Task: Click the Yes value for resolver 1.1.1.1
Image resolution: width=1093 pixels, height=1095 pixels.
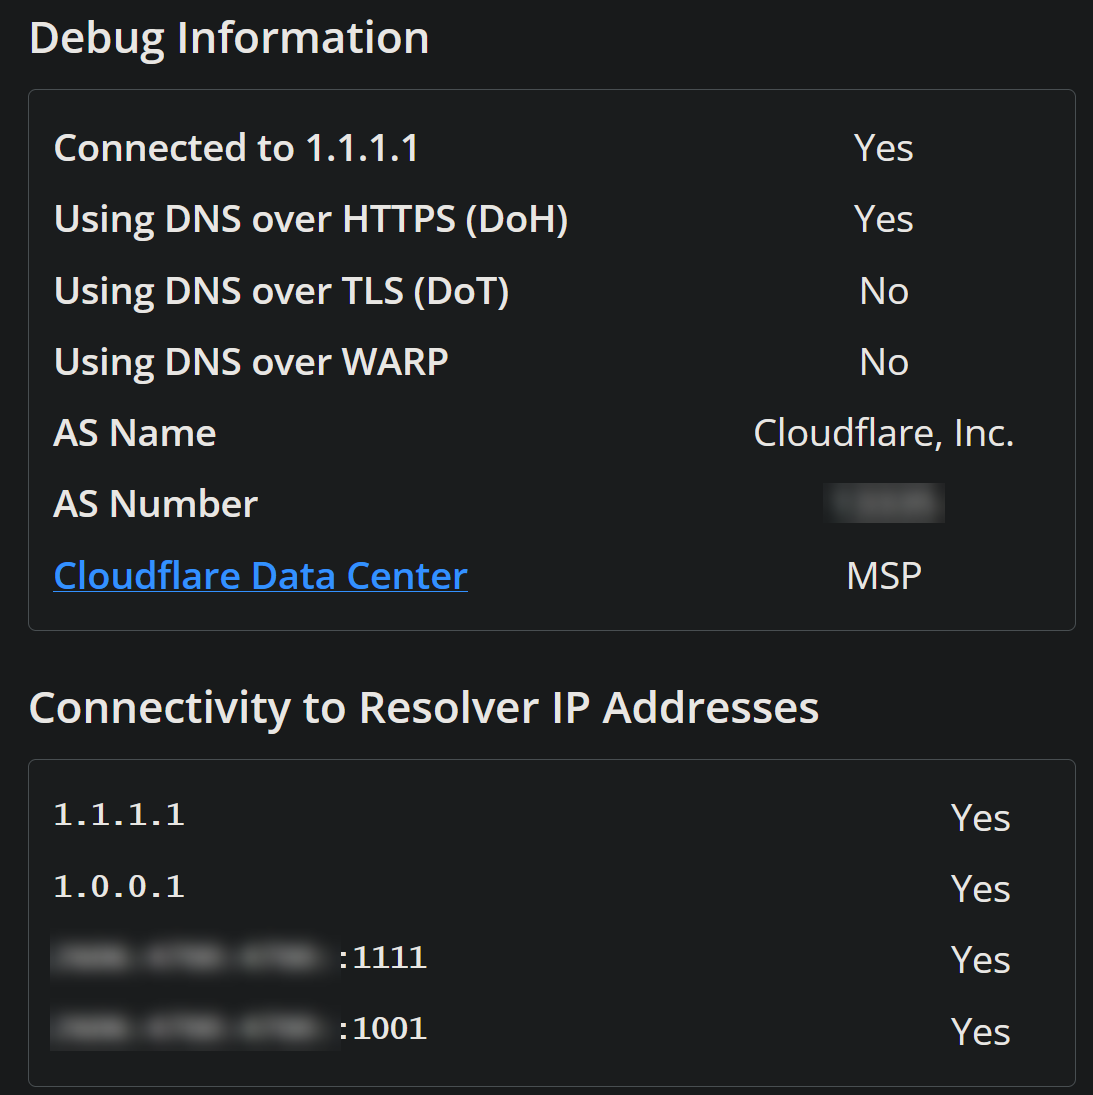Action: point(981,818)
